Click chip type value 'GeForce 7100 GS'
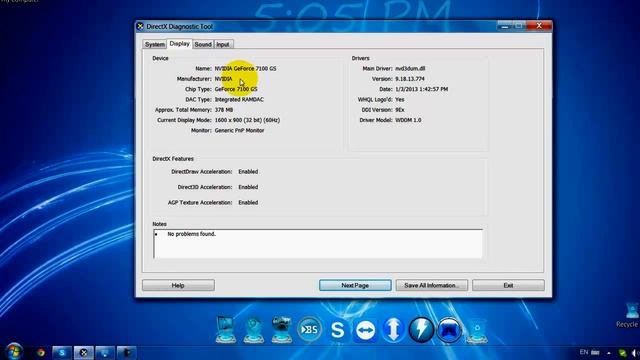Viewport: 640px width, 360px height. point(236,89)
